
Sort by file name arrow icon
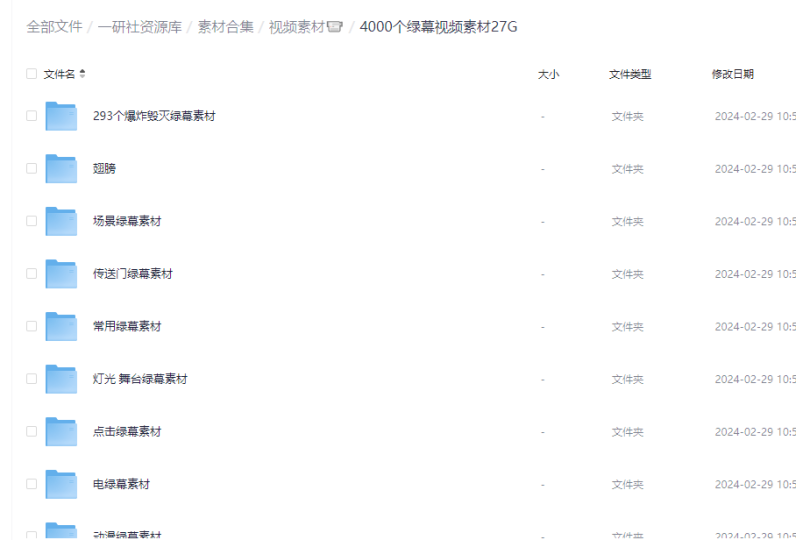coord(82,74)
